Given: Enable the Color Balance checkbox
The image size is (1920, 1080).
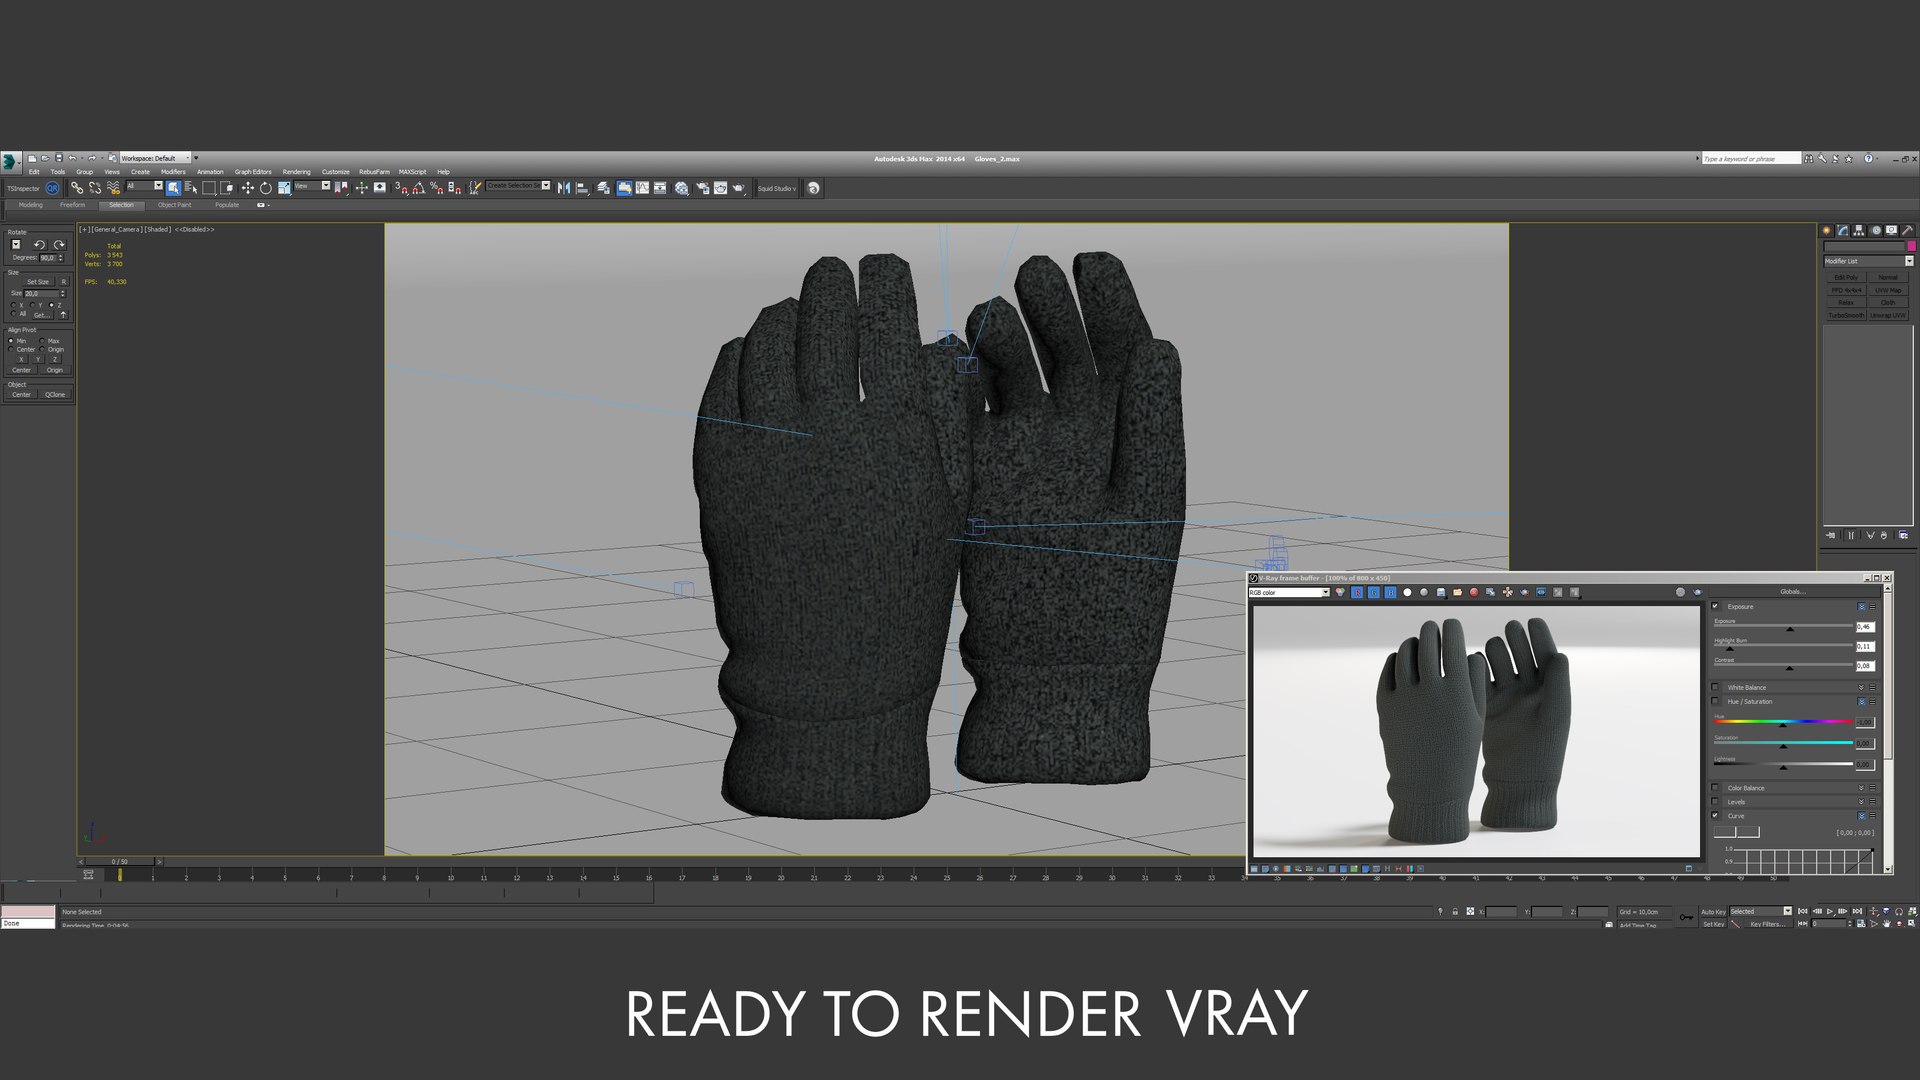Looking at the screenshot, I should (x=1715, y=788).
